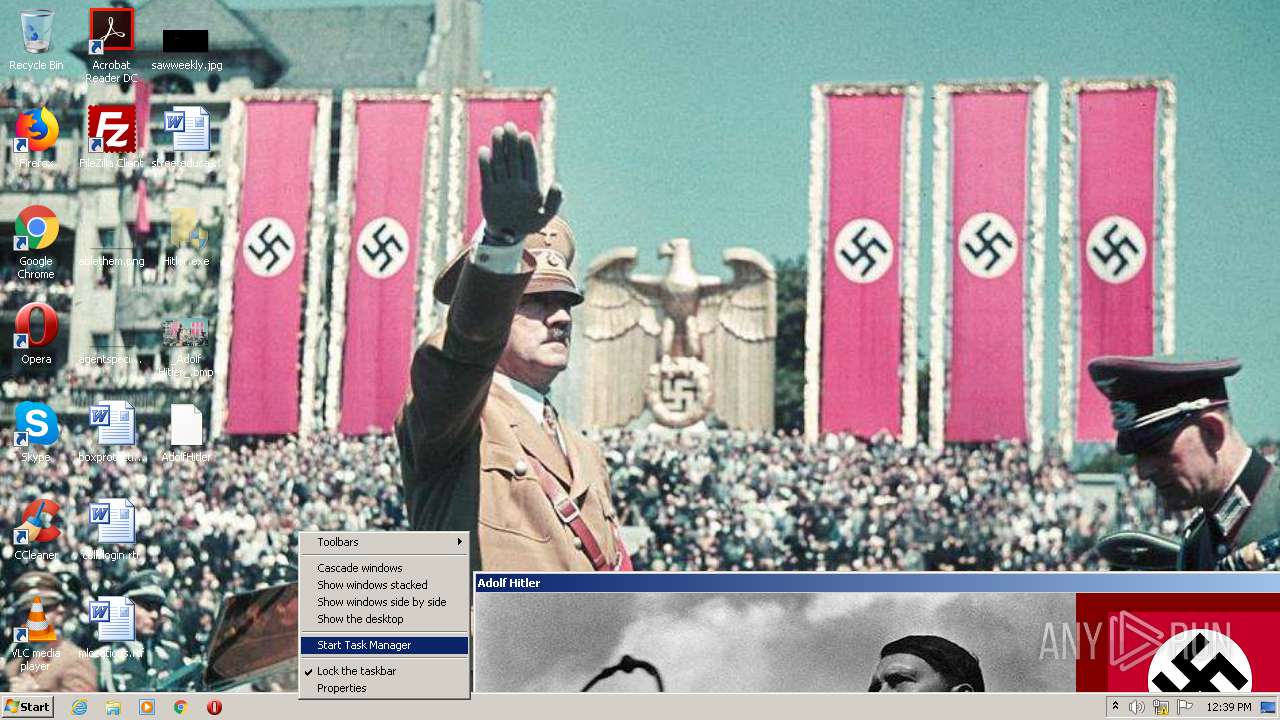1280x720 pixels.
Task: Open the Start menu button
Action: (x=28, y=707)
